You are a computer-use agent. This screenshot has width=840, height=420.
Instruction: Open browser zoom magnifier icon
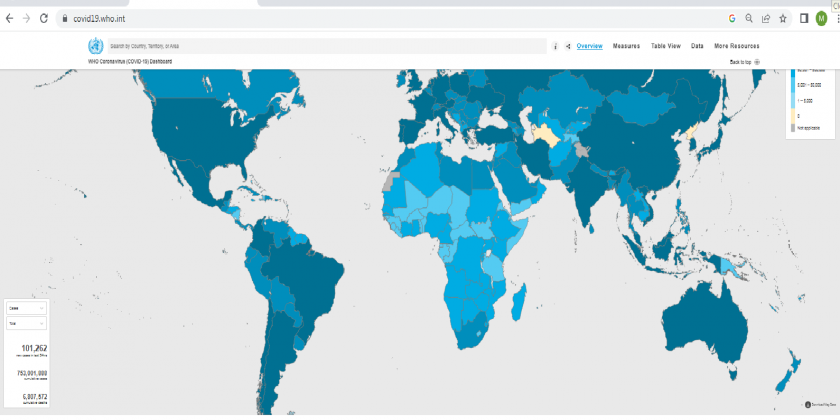[x=748, y=18]
